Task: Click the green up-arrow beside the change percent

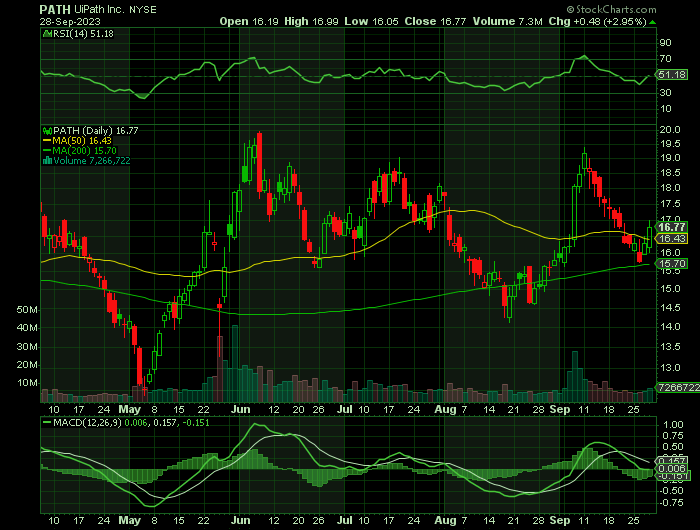Action: [653, 22]
